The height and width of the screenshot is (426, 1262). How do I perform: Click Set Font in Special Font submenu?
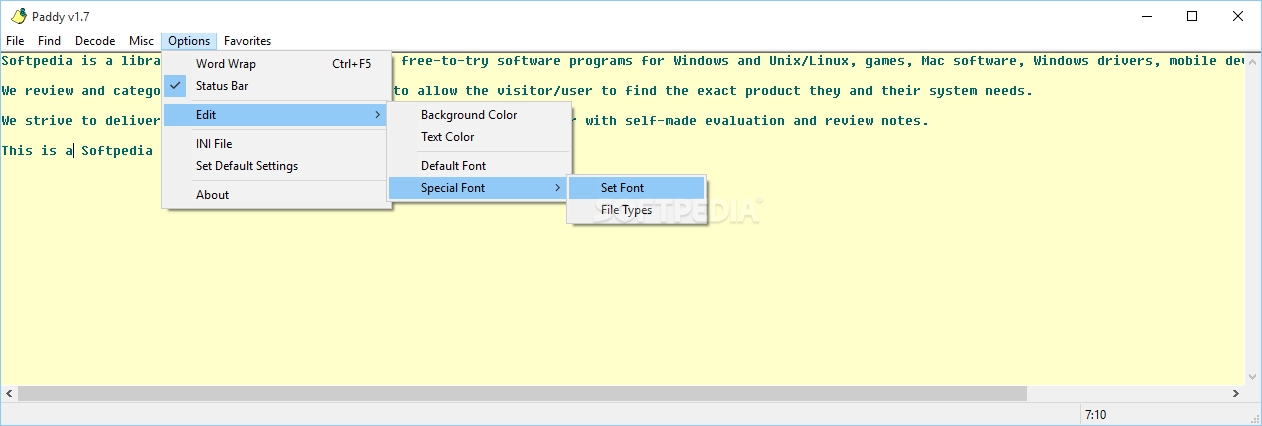(x=637, y=188)
